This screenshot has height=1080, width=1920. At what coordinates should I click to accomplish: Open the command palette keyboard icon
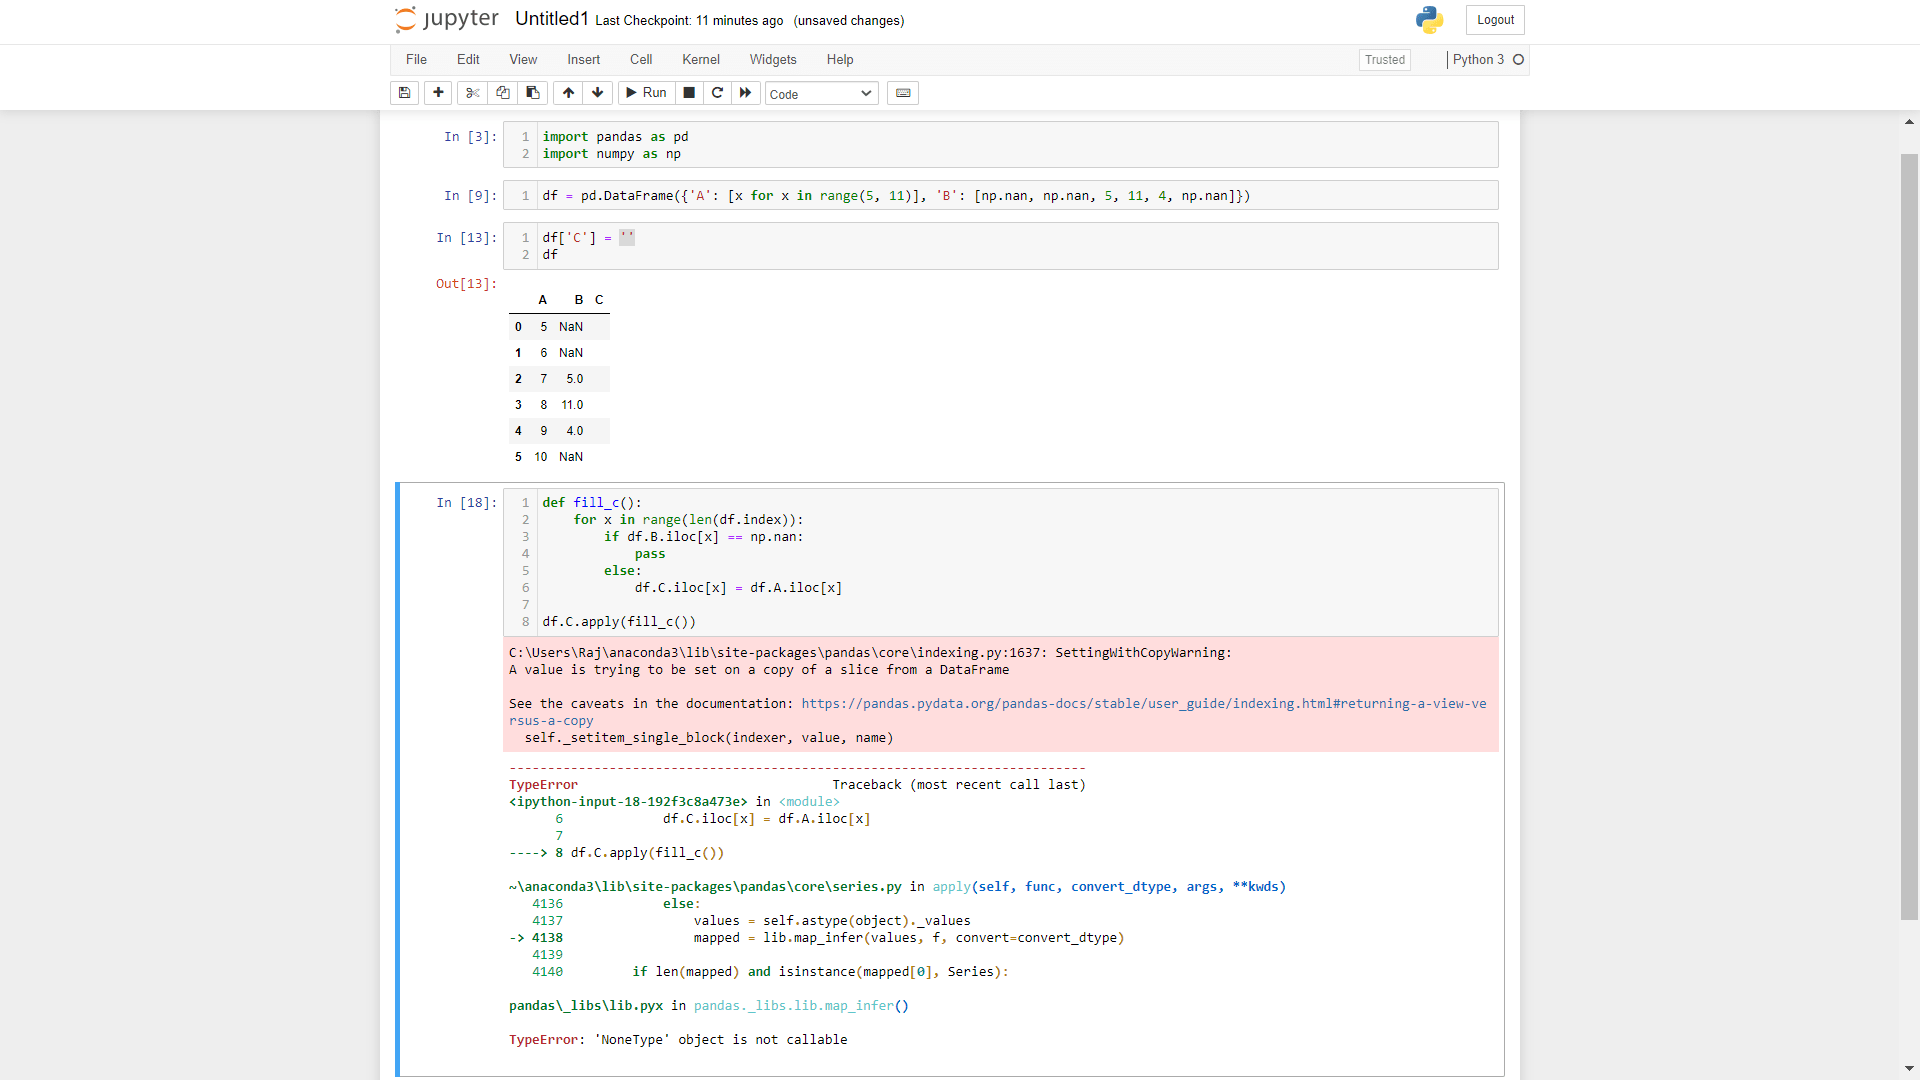pos(903,93)
